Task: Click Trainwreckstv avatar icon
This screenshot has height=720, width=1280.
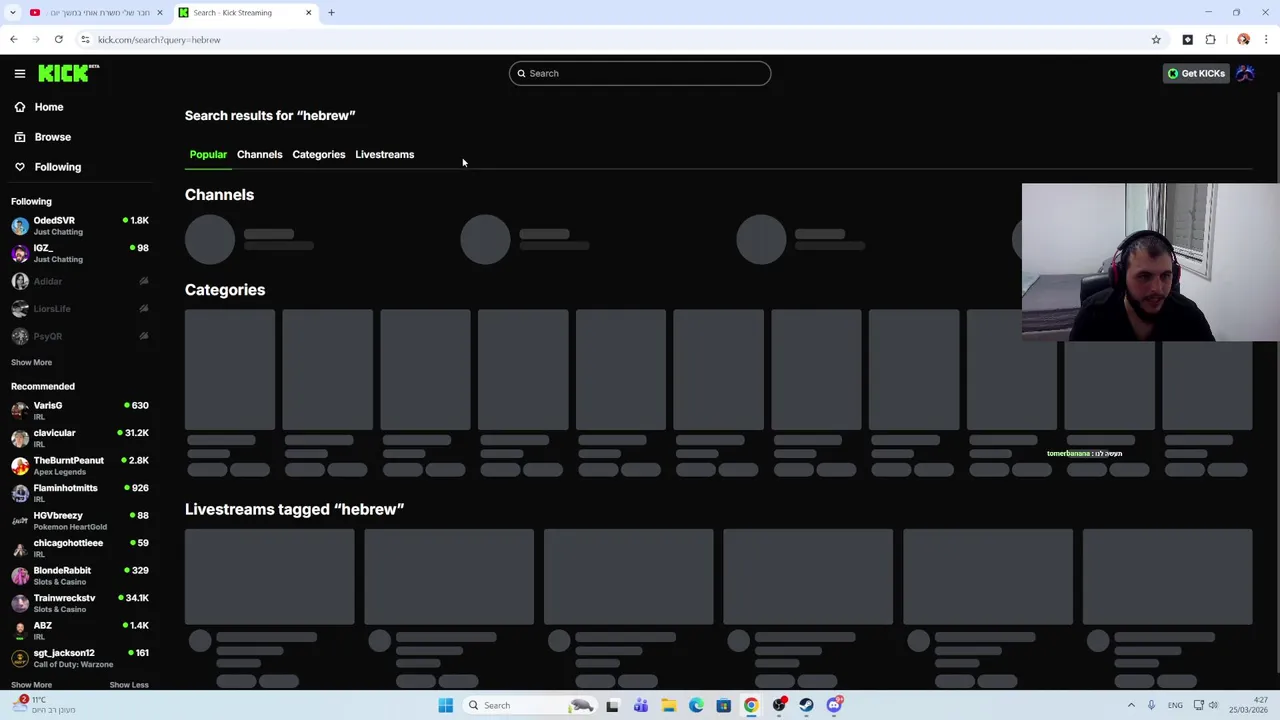Action: (20, 603)
